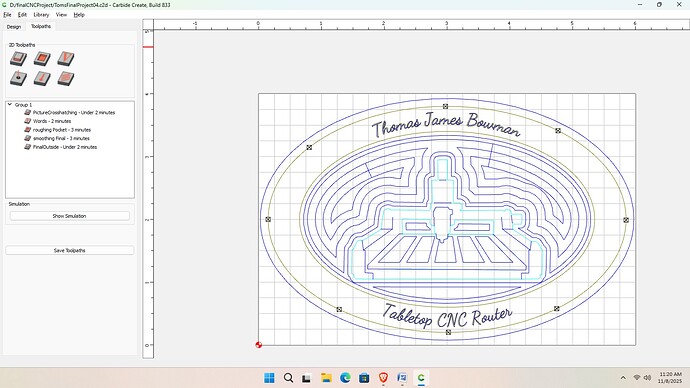The width and height of the screenshot is (690, 388).
Task: Select 'Words - 2 minutes' toolpath
Action: [x=52, y=121]
